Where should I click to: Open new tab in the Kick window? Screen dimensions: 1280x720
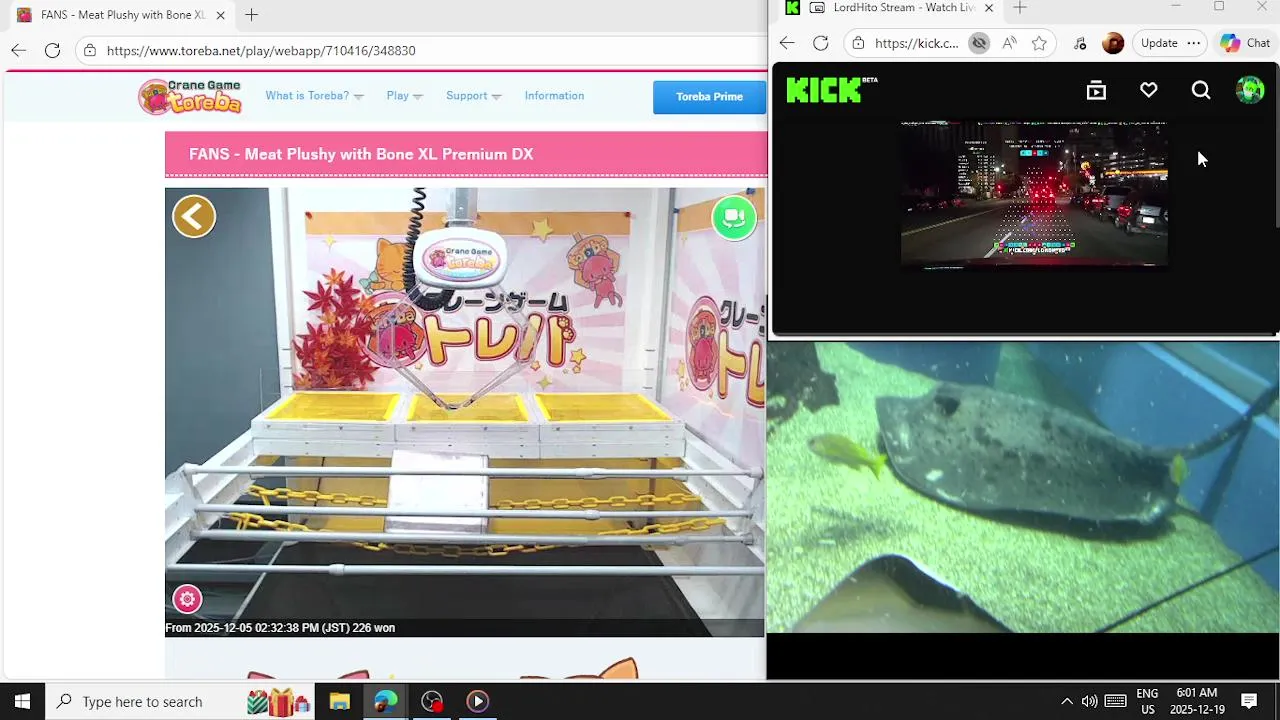(1020, 8)
